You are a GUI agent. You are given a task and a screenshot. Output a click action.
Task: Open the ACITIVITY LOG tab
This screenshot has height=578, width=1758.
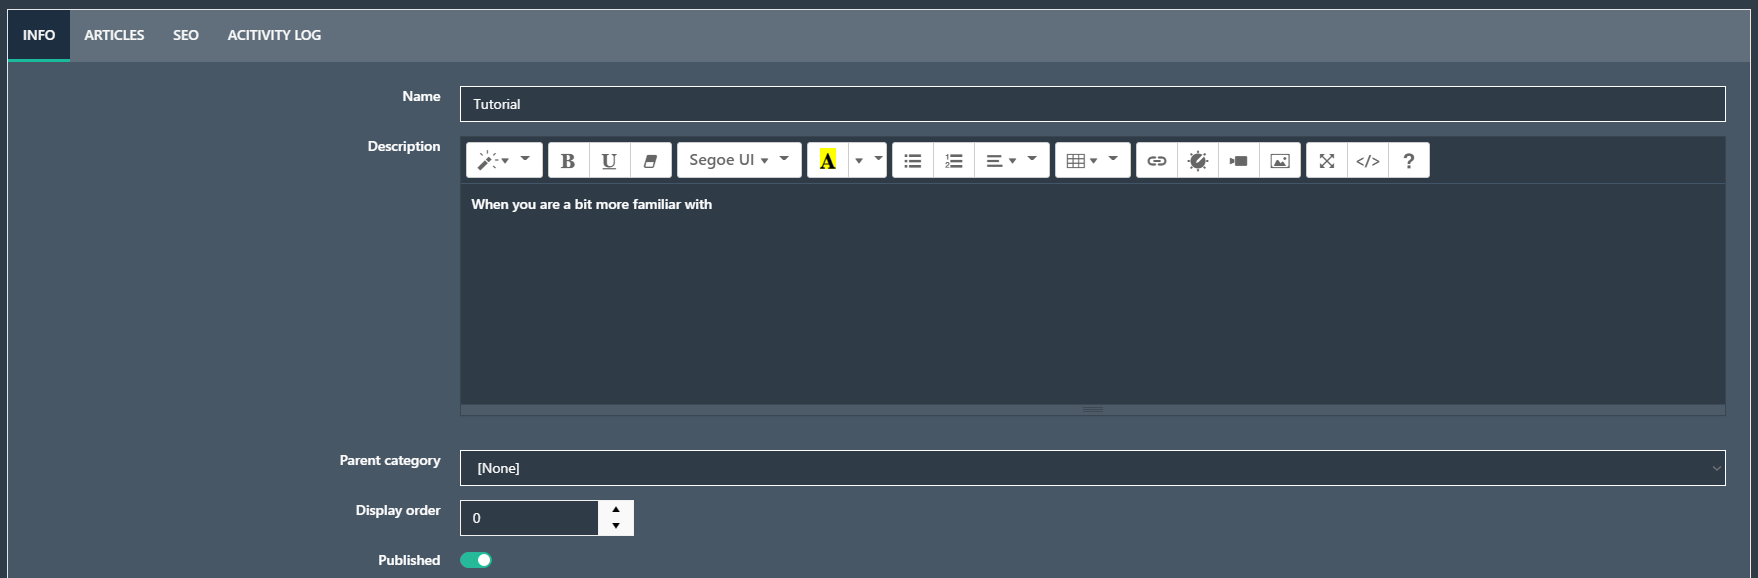(274, 35)
